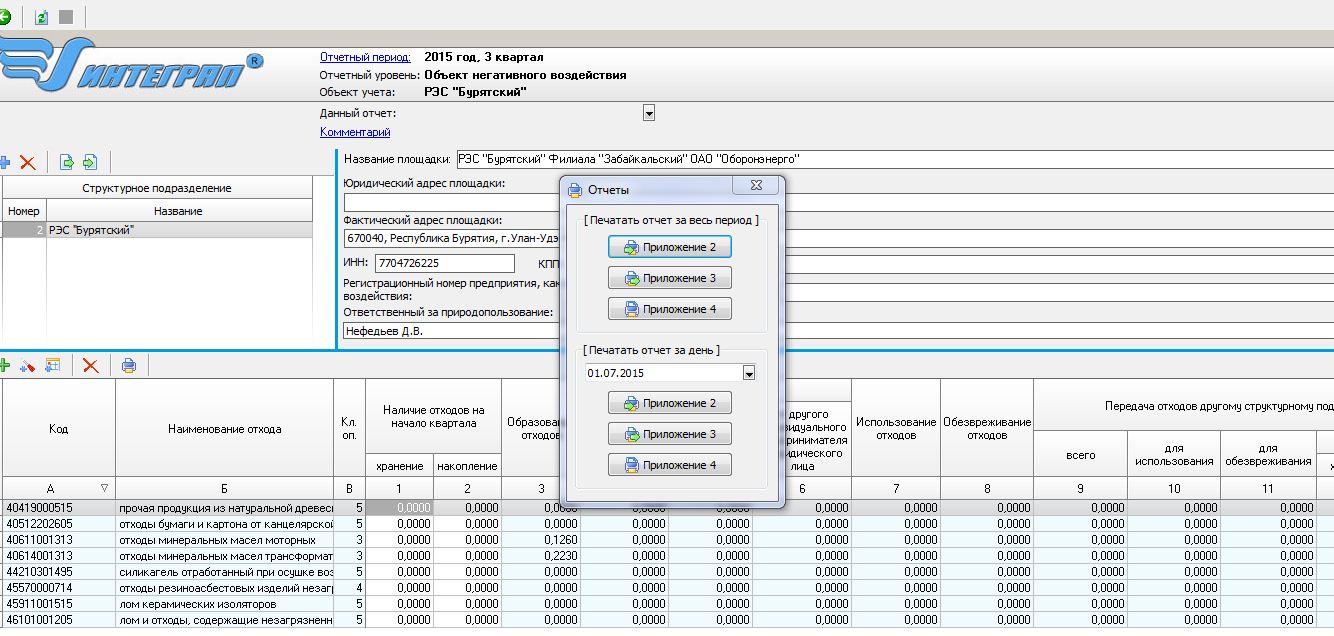This screenshot has height=636, width=1334.
Task: Open the 'Комментарий' link
Action: click(355, 132)
